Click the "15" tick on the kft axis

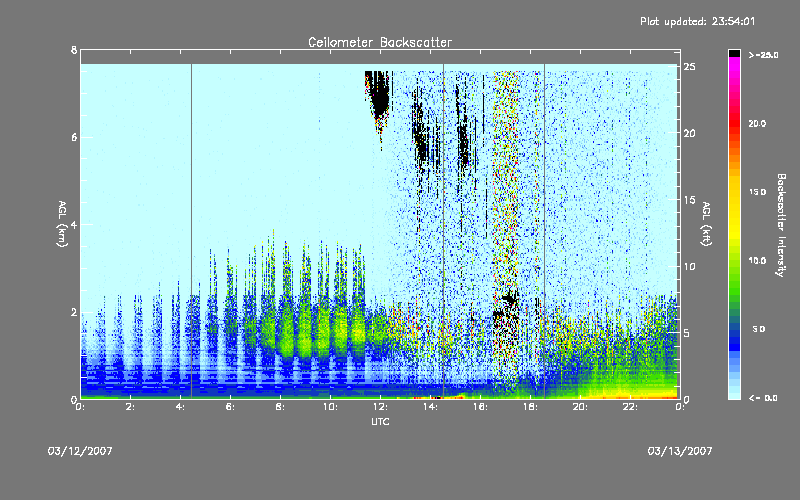pyautogui.click(x=689, y=200)
